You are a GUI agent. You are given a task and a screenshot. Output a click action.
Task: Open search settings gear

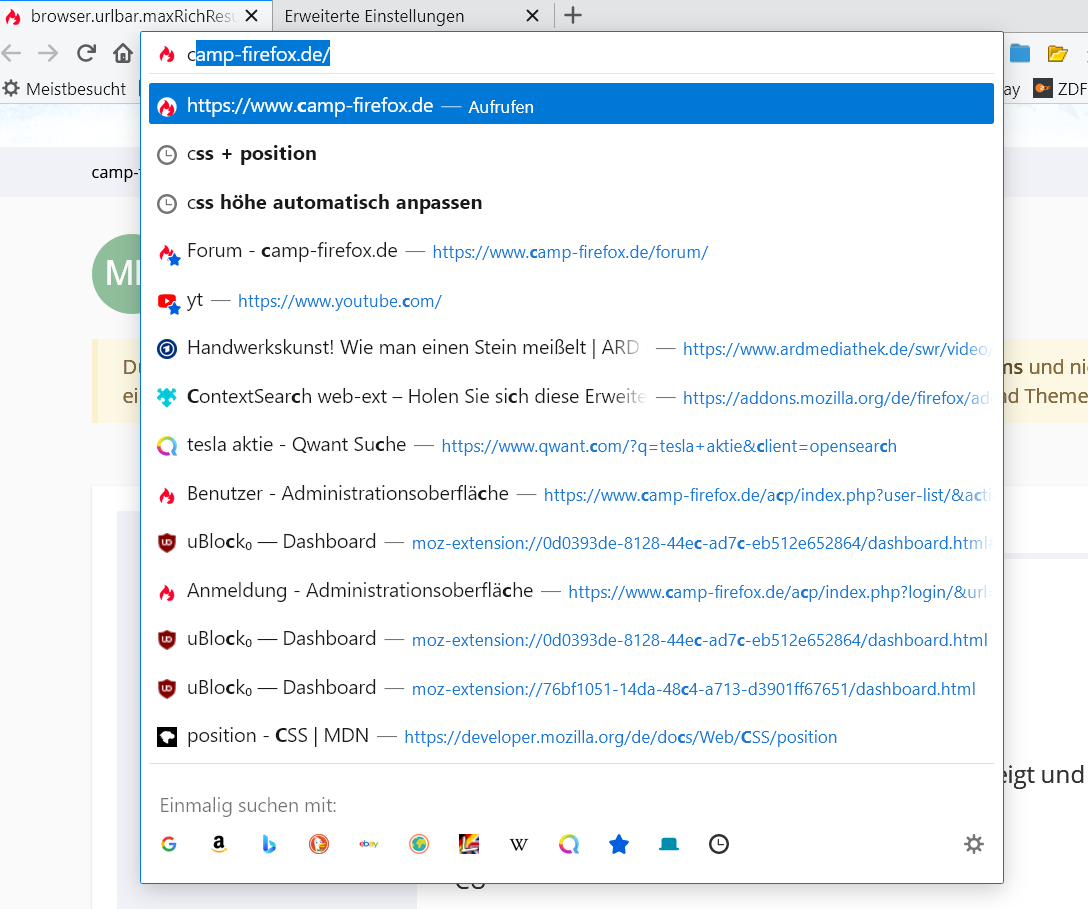pyautogui.click(x=974, y=845)
